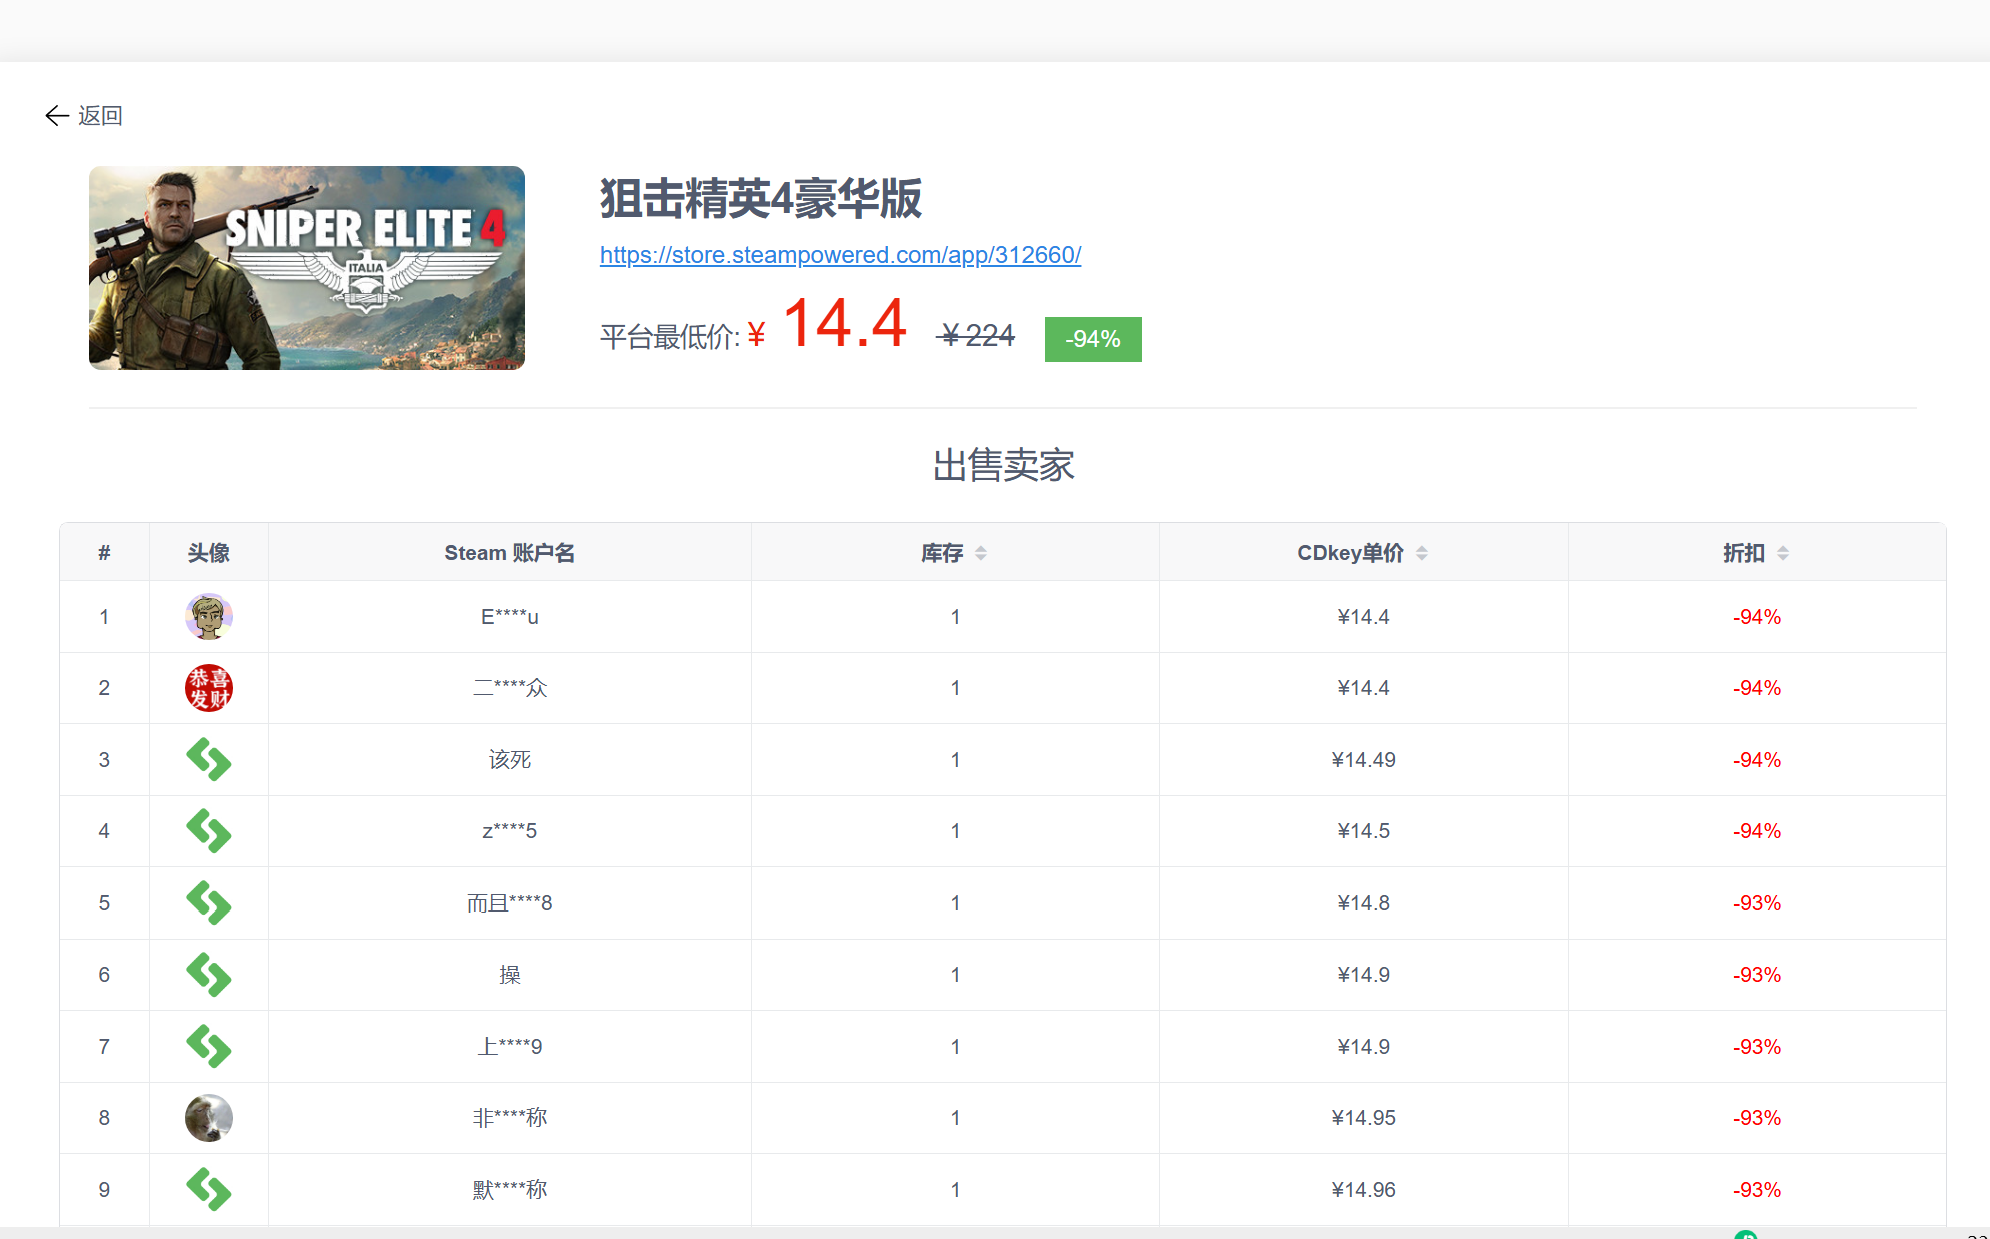Select the photo avatar of seller 非****称
This screenshot has height=1239, width=1990.
209,1118
